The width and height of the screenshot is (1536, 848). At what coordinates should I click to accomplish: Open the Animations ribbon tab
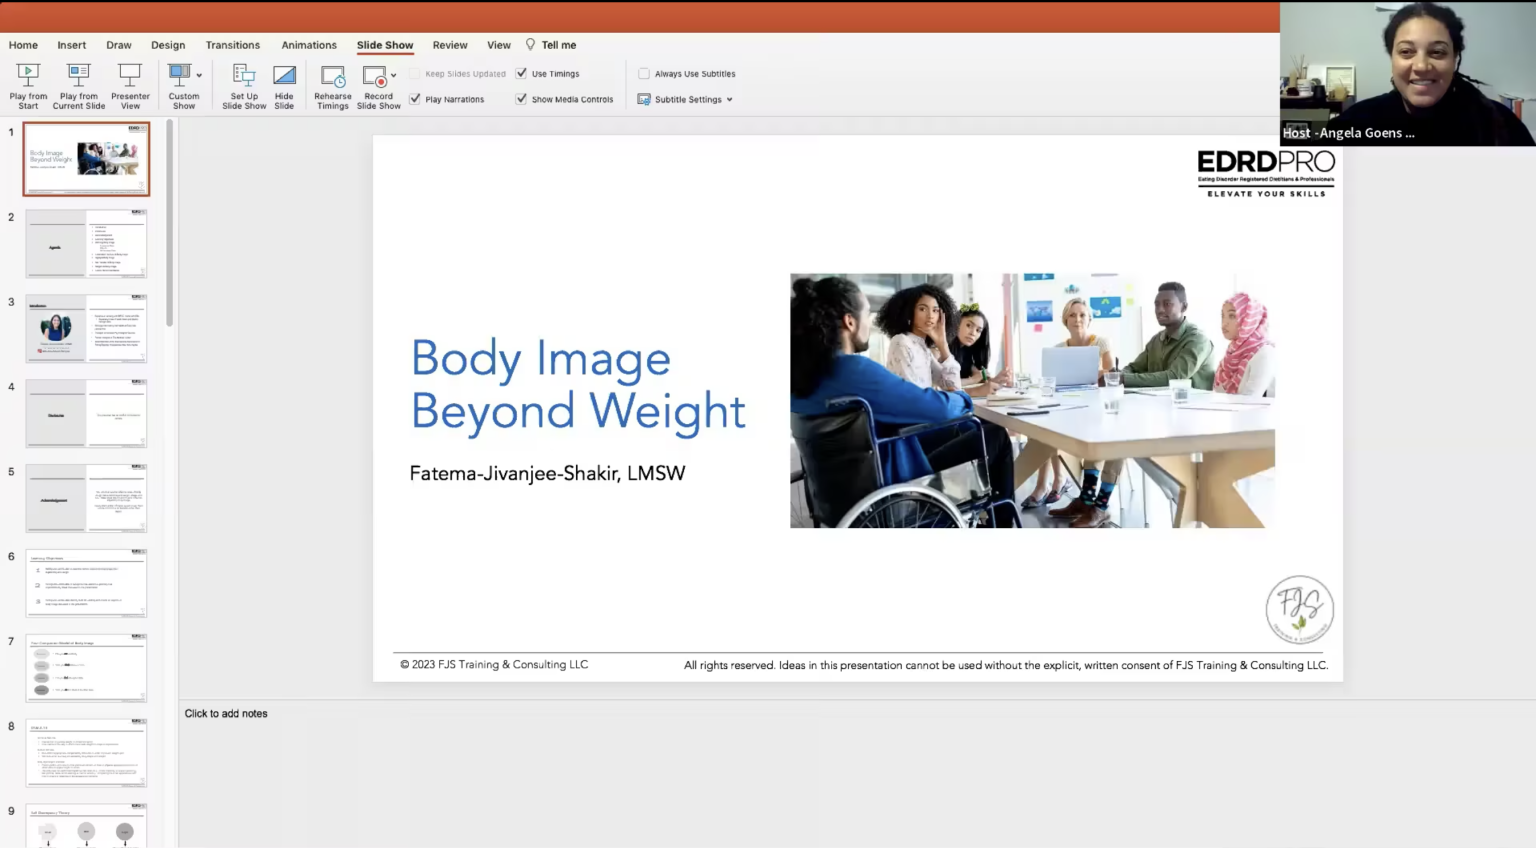[x=308, y=45]
